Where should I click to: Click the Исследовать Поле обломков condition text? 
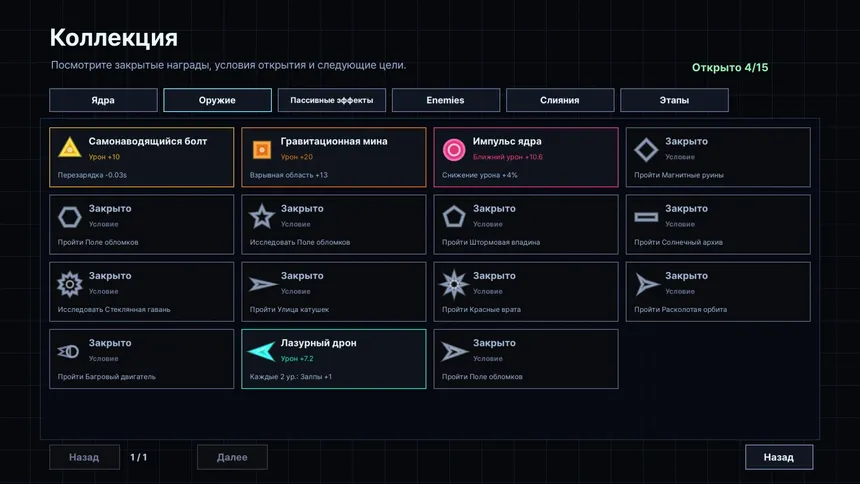click(299, 242)
